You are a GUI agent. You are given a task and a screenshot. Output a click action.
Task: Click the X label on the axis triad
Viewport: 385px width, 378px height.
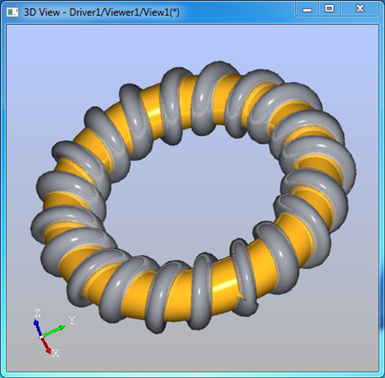56,353
